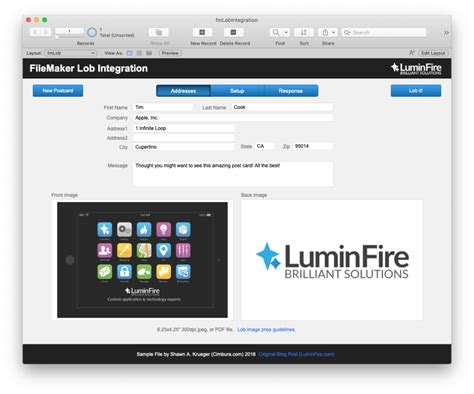
Task: Expand the toolbar overflow chevrons
Action: point(446,32)
